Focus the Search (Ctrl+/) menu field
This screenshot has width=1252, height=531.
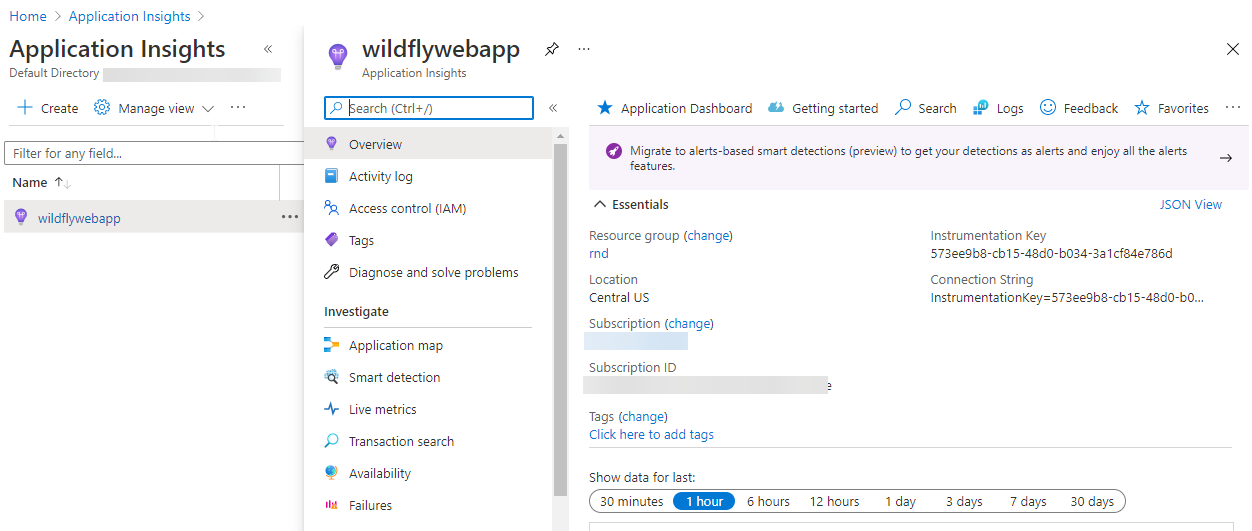pyautogui.click(x=429, y=108)
